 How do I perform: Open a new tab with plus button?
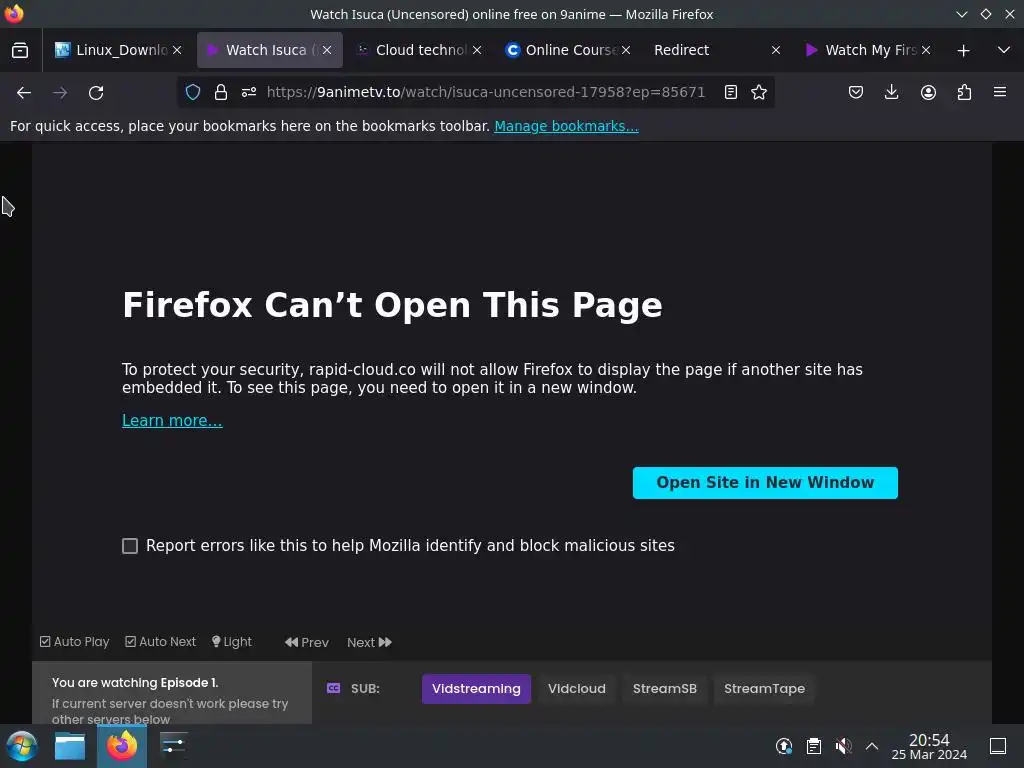point(963,50)
